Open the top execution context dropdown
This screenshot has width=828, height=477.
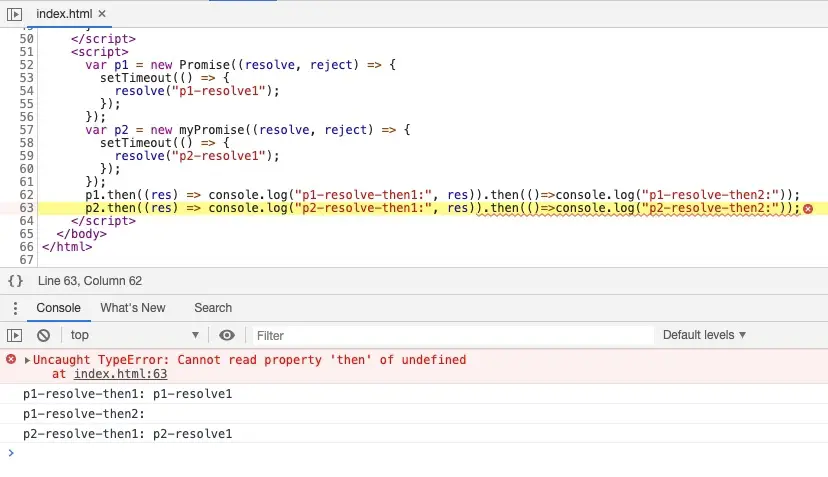tap(135, 335)
